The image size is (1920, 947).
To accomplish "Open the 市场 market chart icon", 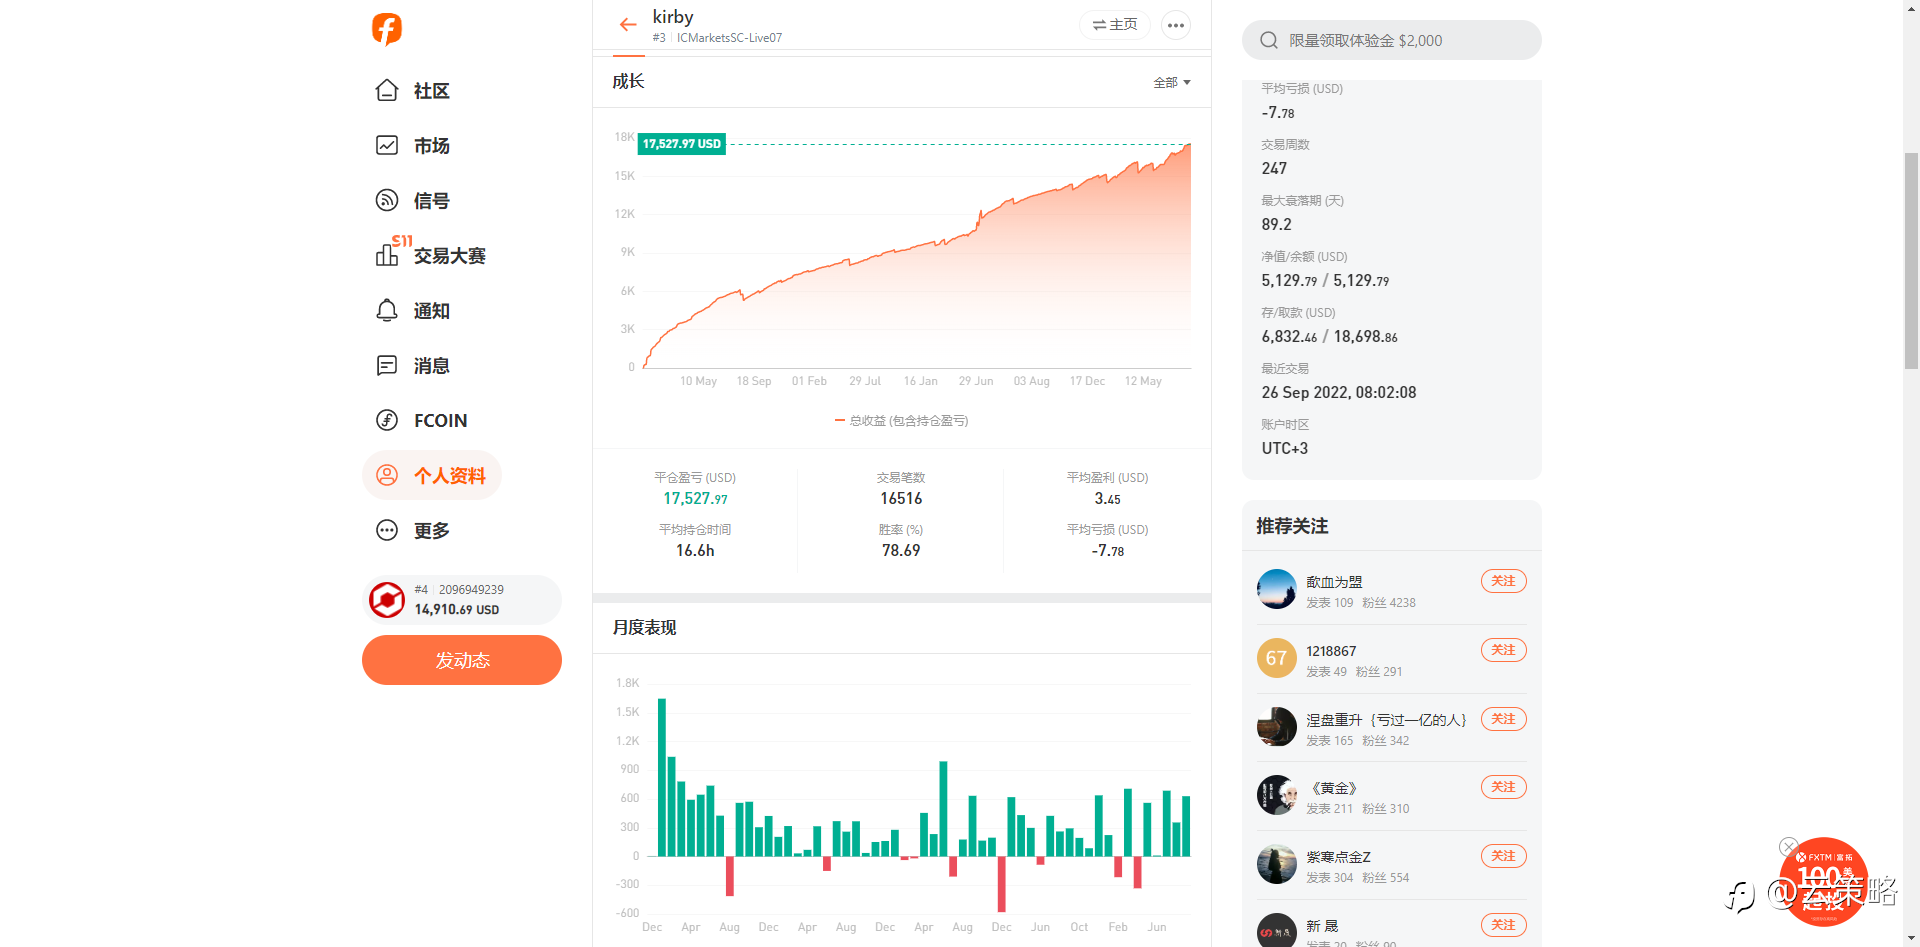I will [387, 146].
